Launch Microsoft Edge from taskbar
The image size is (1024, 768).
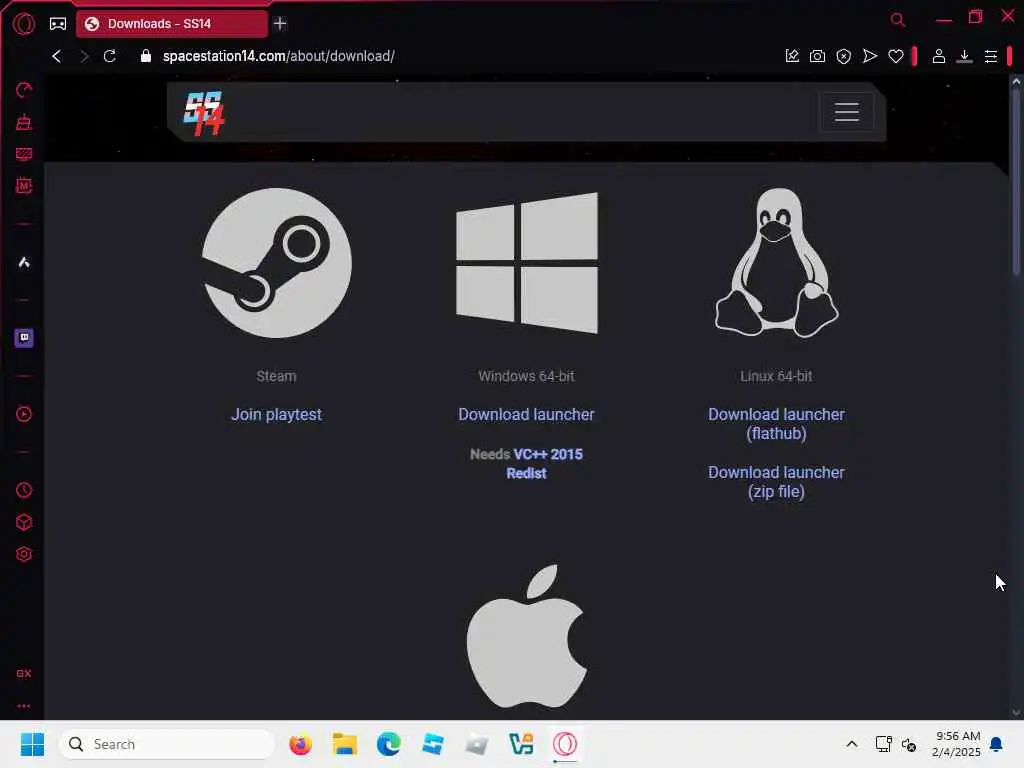389,744
